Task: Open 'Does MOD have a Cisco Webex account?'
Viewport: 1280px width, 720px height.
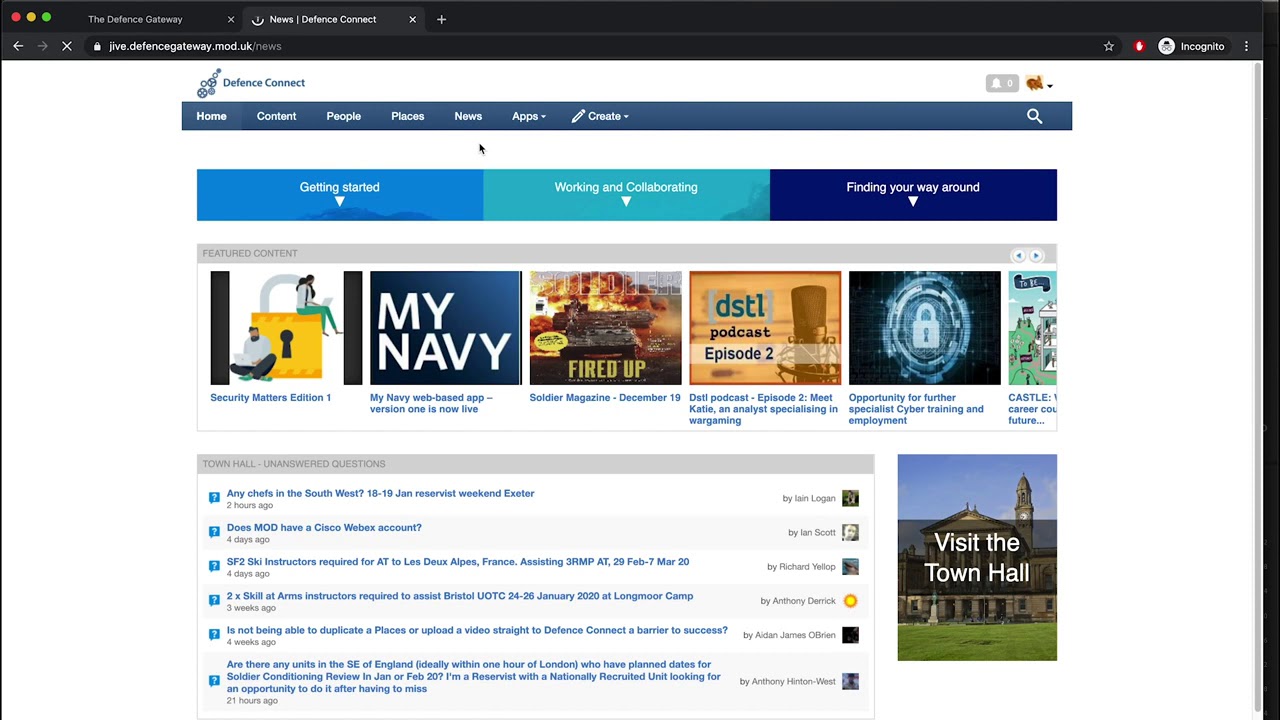Action: click(324, 527)
